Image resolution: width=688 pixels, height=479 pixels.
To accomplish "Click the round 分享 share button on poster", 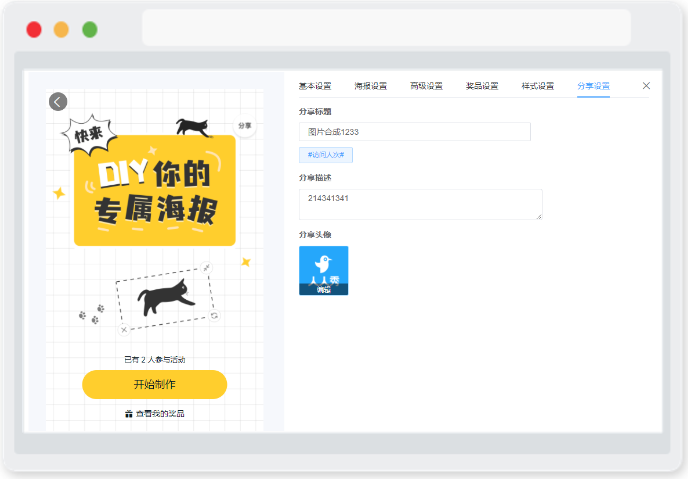I will tap(244, 126).
